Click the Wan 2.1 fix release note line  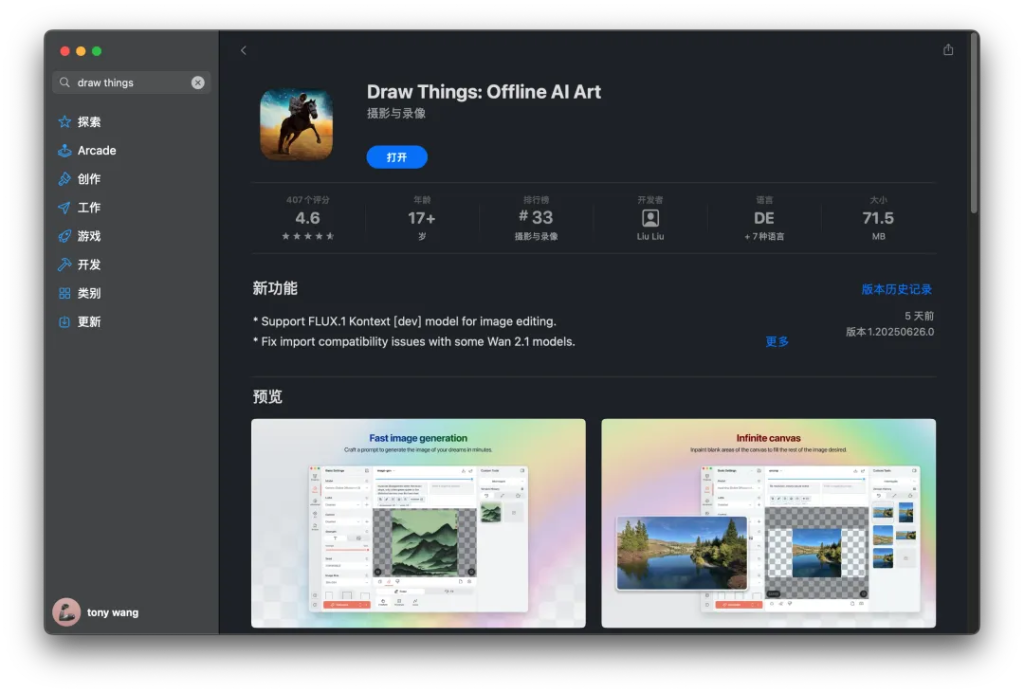click(414, 342)
